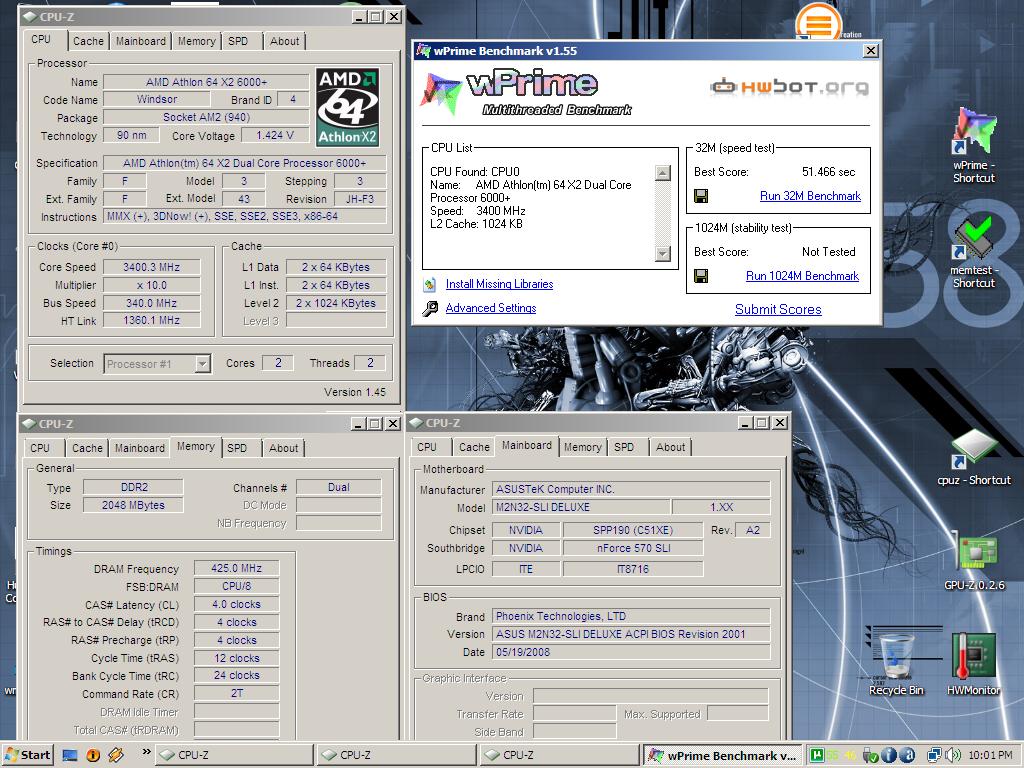Select the third CPU-Z taskbar button
The image size is (1024, 768).
[560, 756]
